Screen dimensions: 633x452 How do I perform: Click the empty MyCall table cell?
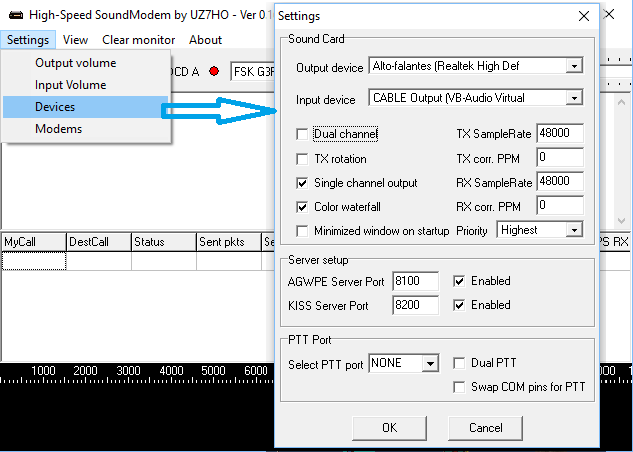tap(34, 261)
